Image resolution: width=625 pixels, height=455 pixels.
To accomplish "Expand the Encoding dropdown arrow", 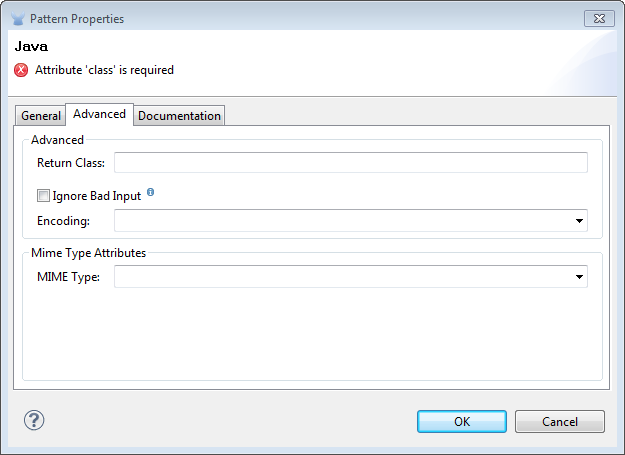I will pyautogui.click(x=579, y=221).
